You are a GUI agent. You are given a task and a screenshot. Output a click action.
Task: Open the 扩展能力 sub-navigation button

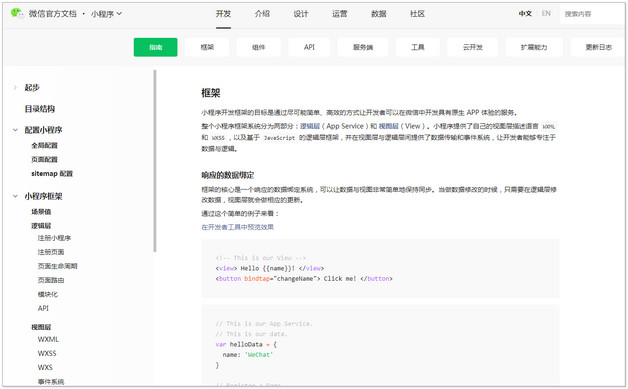click(534, 47)
